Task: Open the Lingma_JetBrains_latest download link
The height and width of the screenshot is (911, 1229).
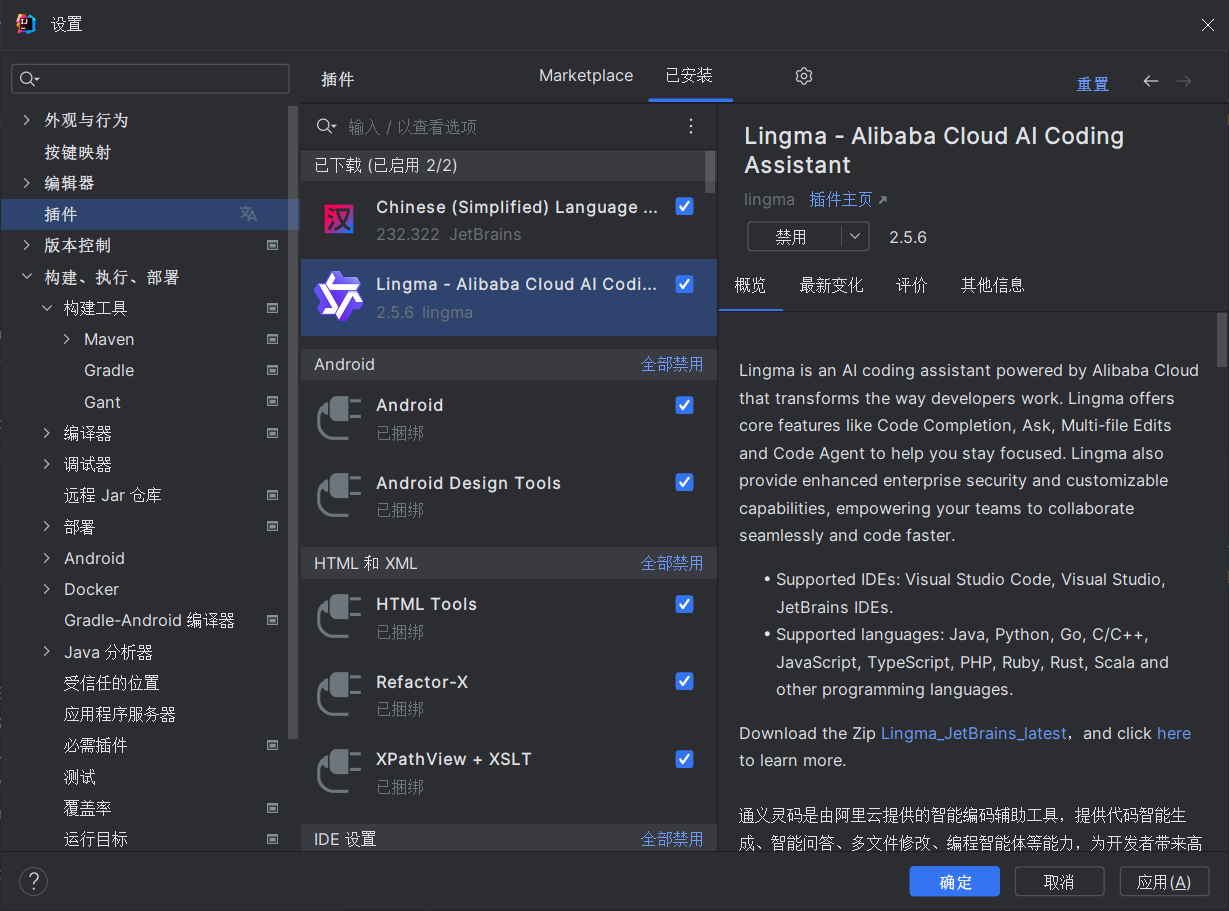Action: 974,733
